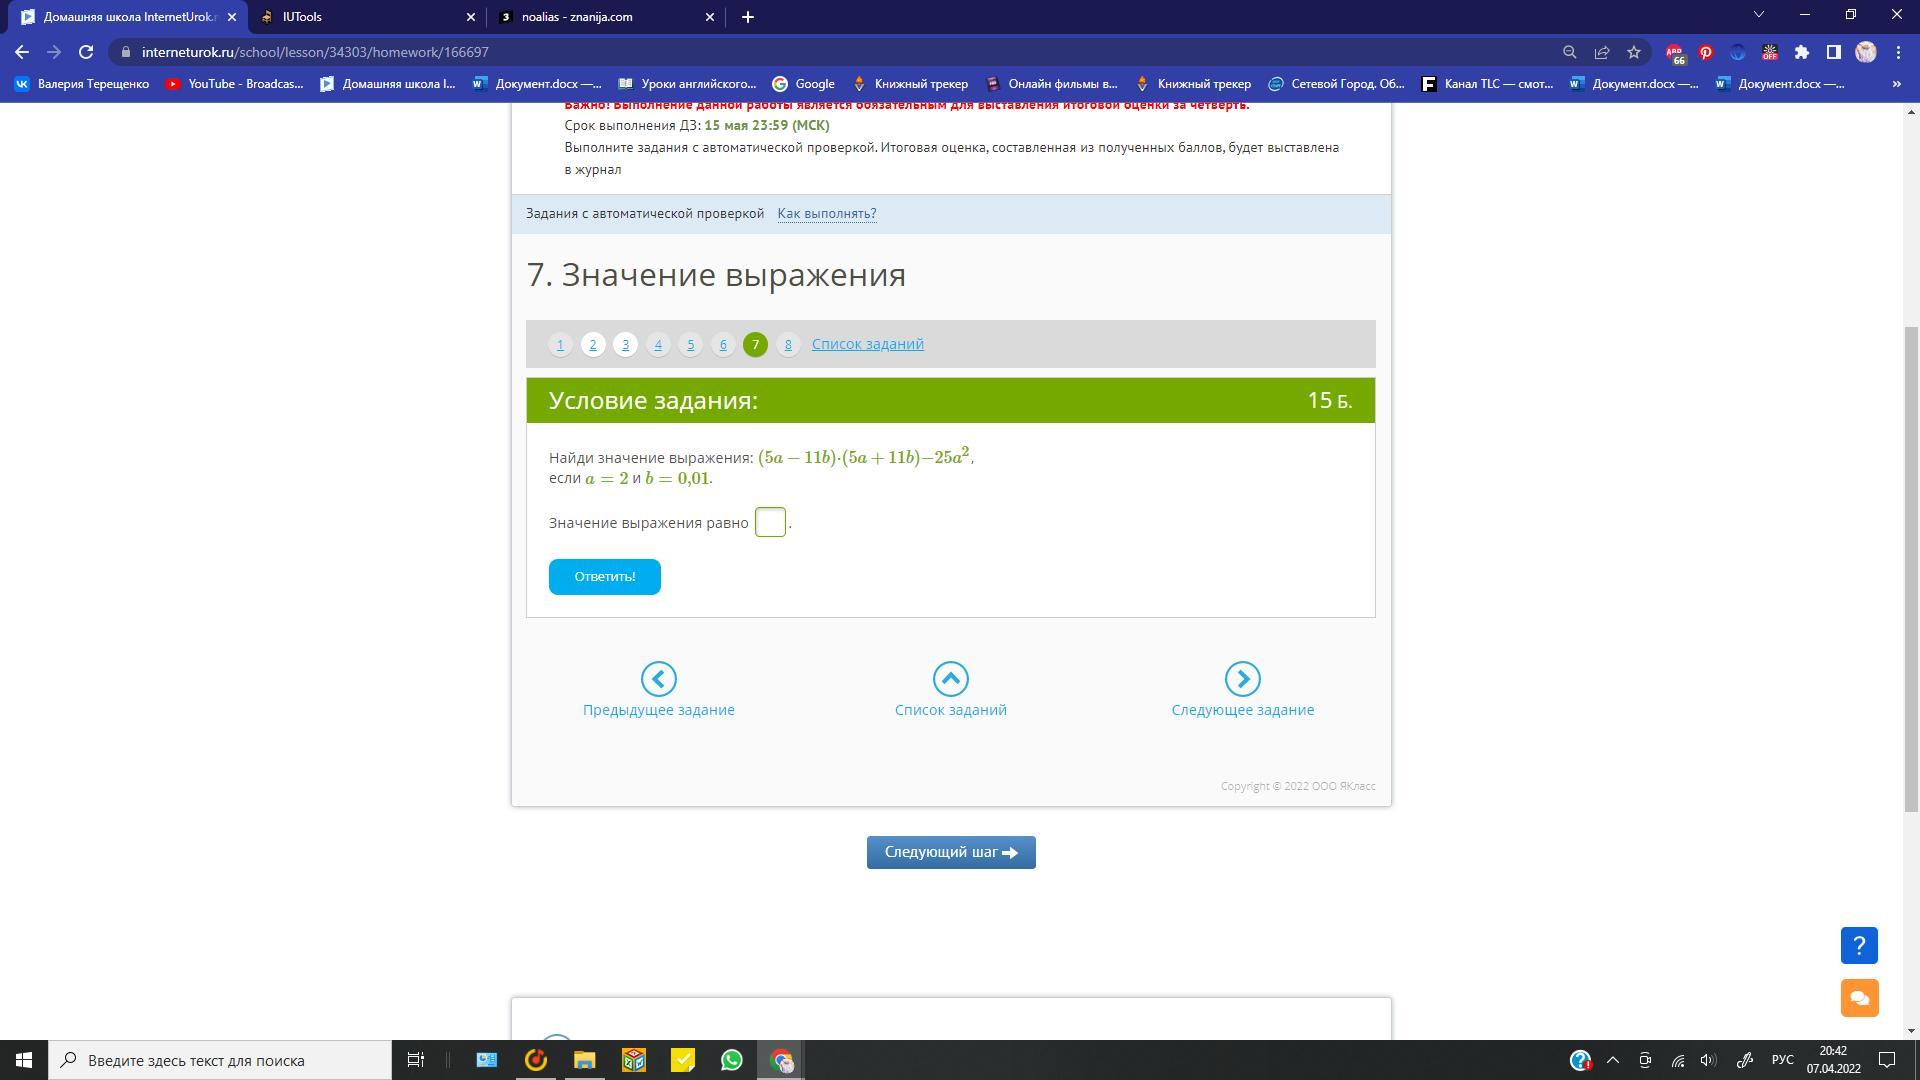Click the Next task circle arrow icon
1920x1080 pixels.
1242,679
